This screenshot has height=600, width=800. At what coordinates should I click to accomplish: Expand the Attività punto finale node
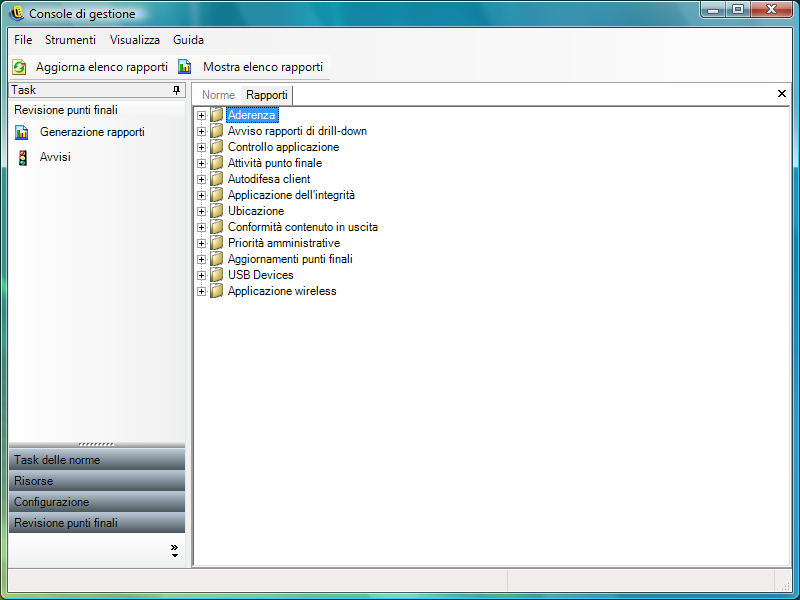click(x=202, y=163)
